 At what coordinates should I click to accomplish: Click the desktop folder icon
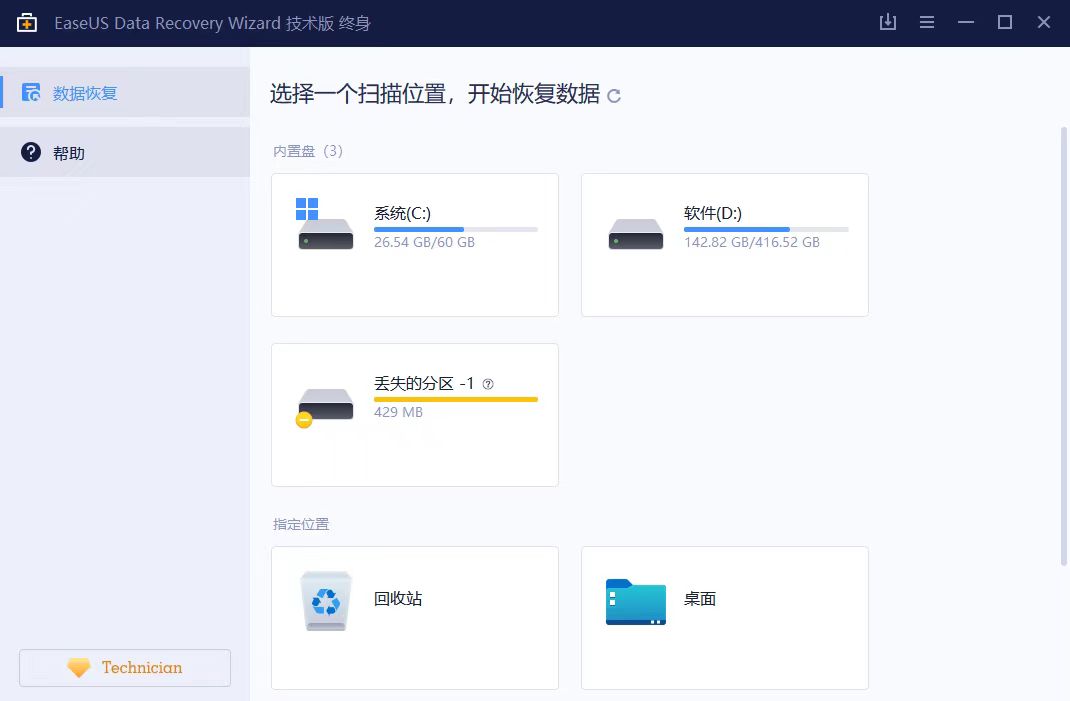635,602
